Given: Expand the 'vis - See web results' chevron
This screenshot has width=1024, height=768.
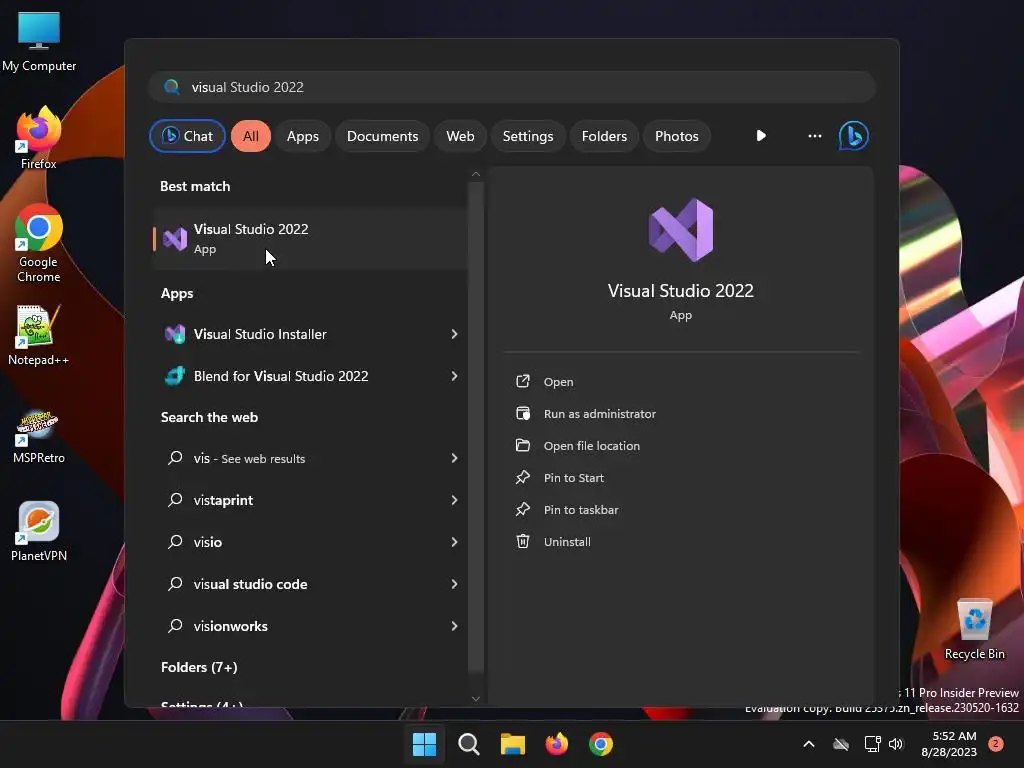Looking at the screenshot, I should click(455, 458).
